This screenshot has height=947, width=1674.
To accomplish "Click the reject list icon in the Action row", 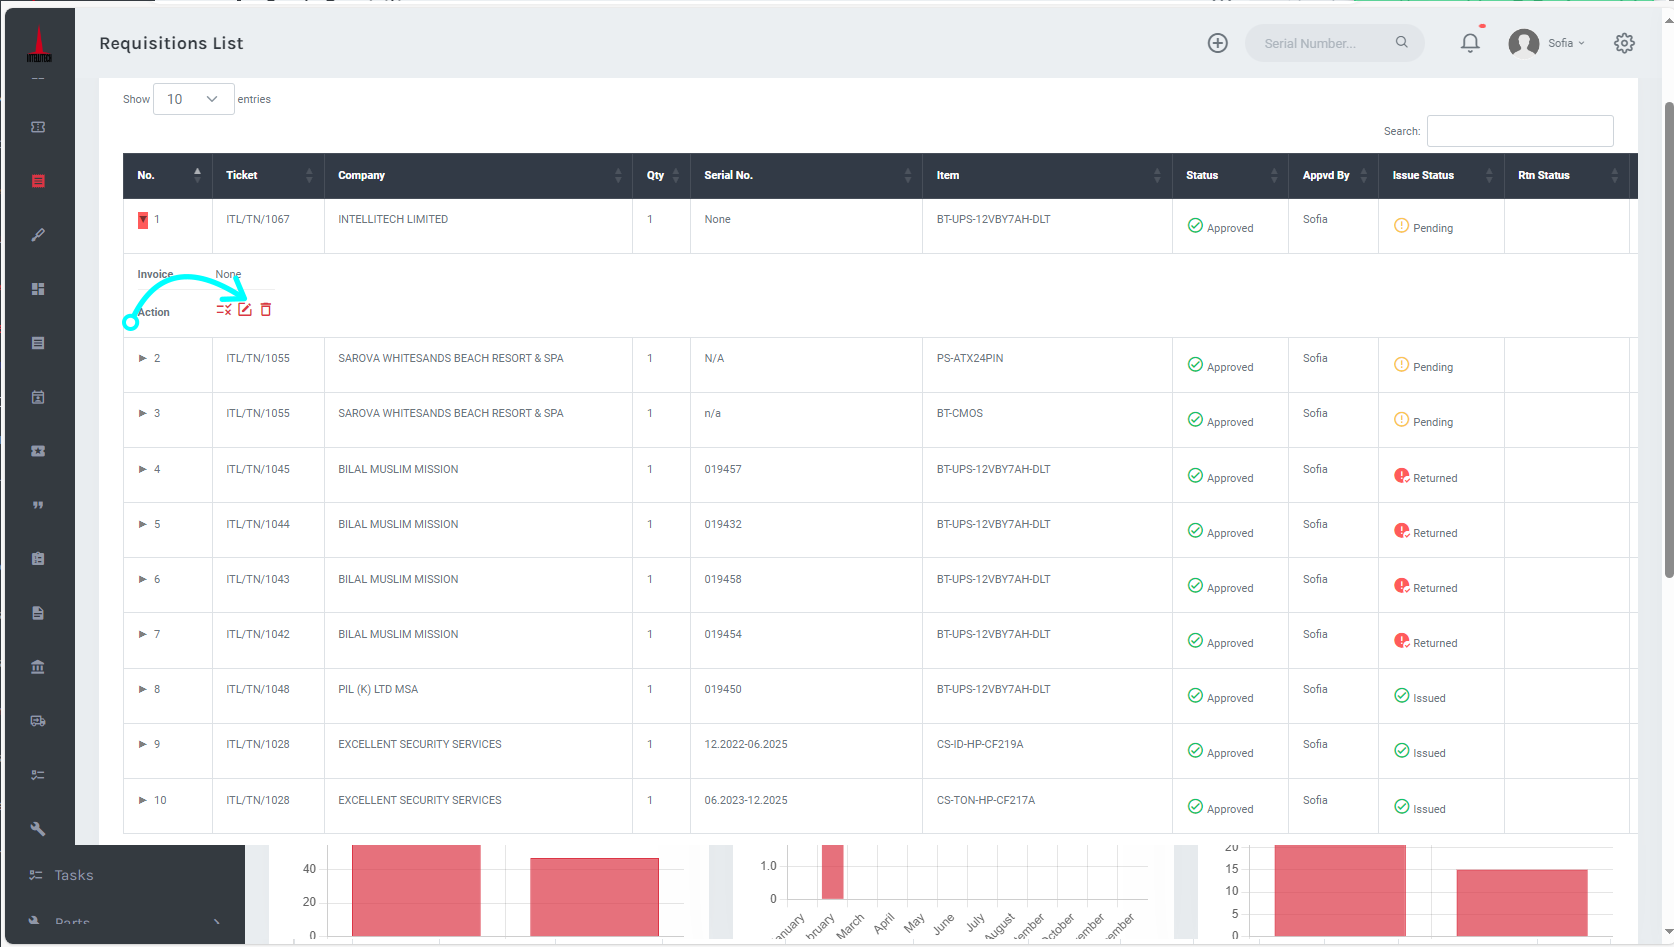I will [224, 310].
